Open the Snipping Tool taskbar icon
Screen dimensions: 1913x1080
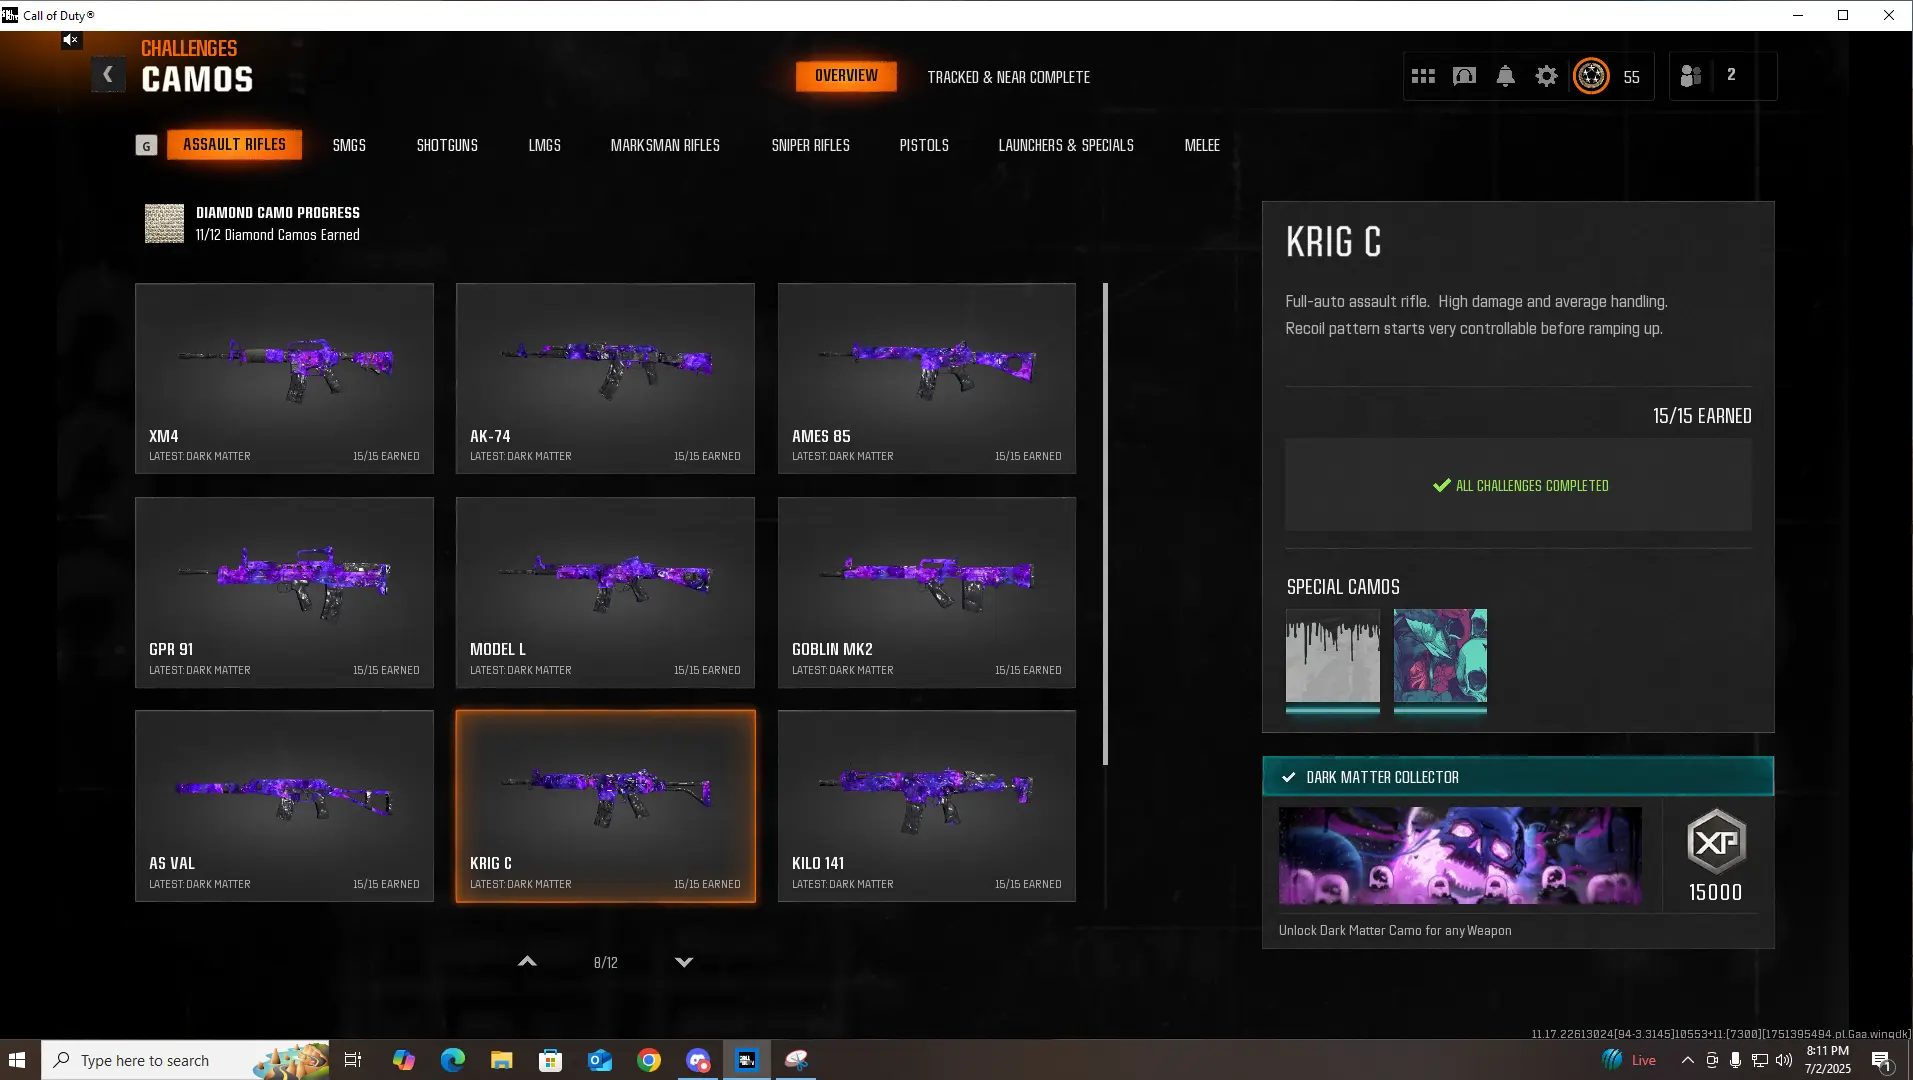(x=796, y=1060)
